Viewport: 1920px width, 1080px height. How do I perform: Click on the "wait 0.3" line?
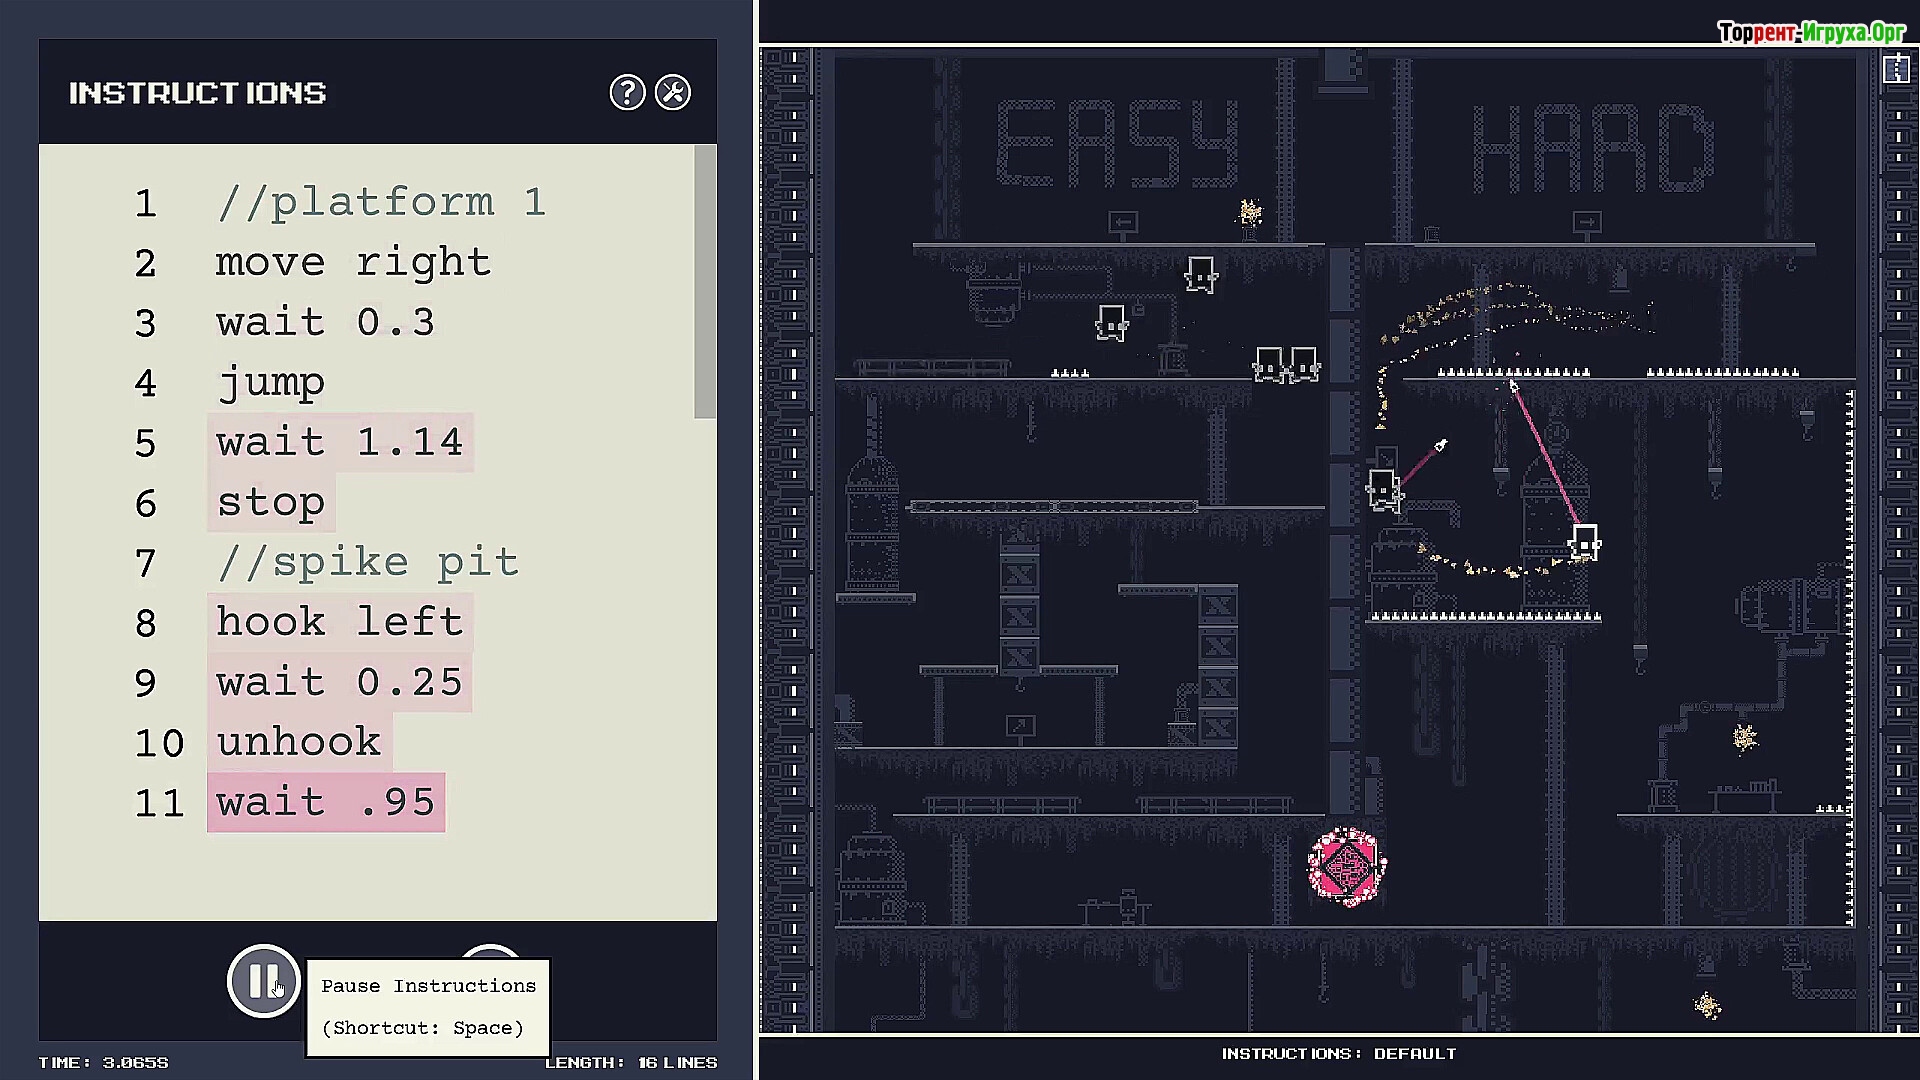click(325, 323)
